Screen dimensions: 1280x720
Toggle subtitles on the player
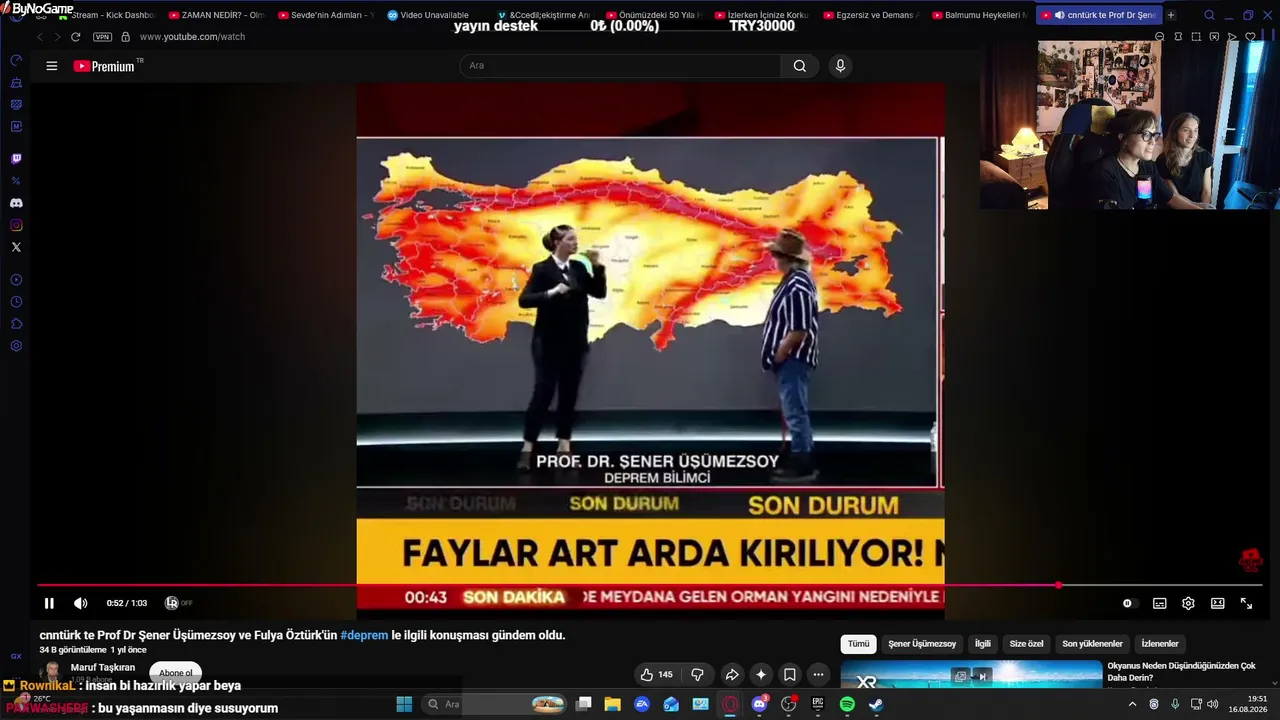tap(1160, 603)
